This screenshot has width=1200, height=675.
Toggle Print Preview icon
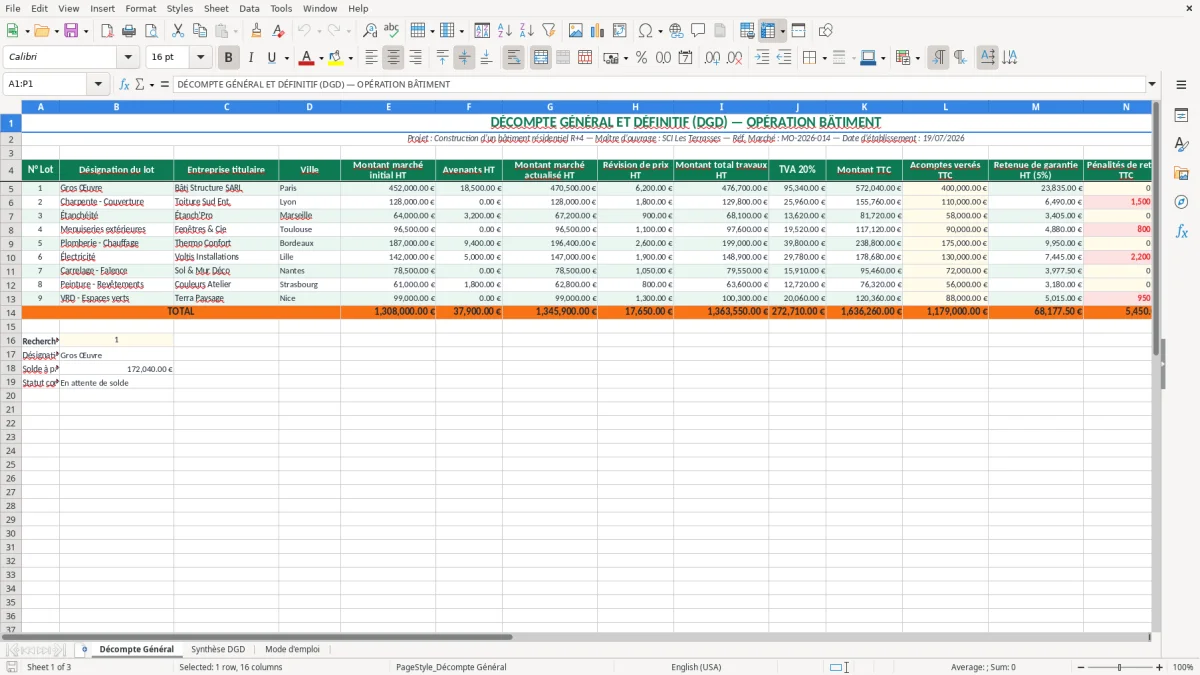point(149,31)
